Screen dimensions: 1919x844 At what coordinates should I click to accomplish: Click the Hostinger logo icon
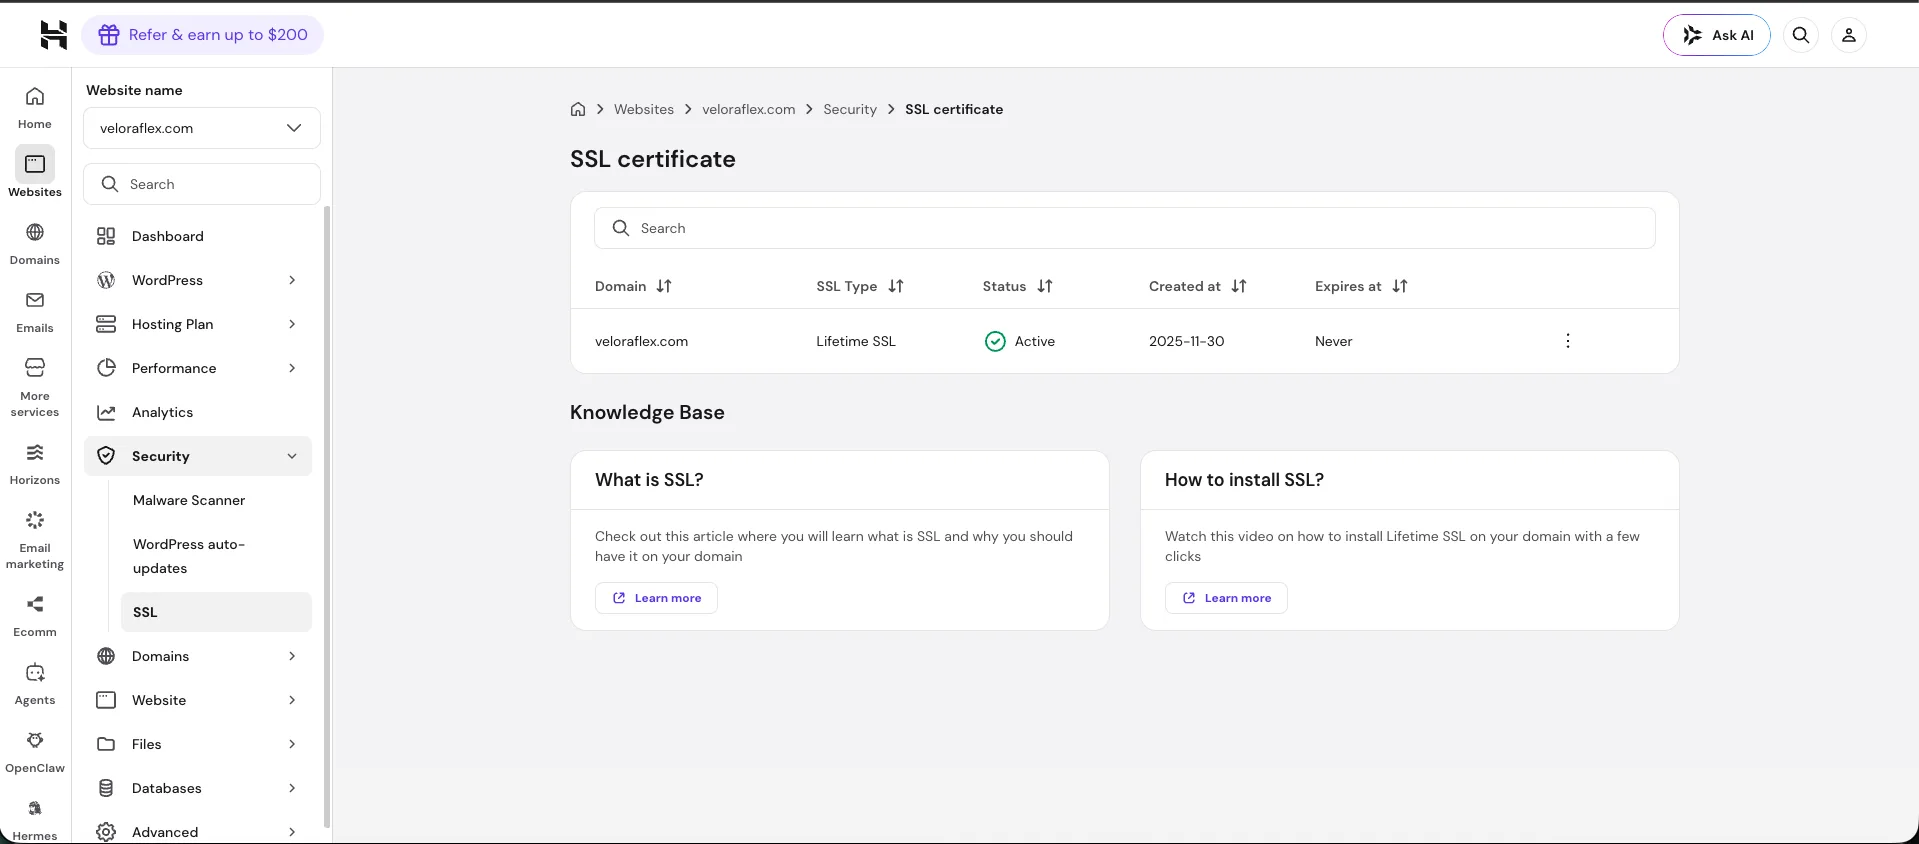click(53, 35)
